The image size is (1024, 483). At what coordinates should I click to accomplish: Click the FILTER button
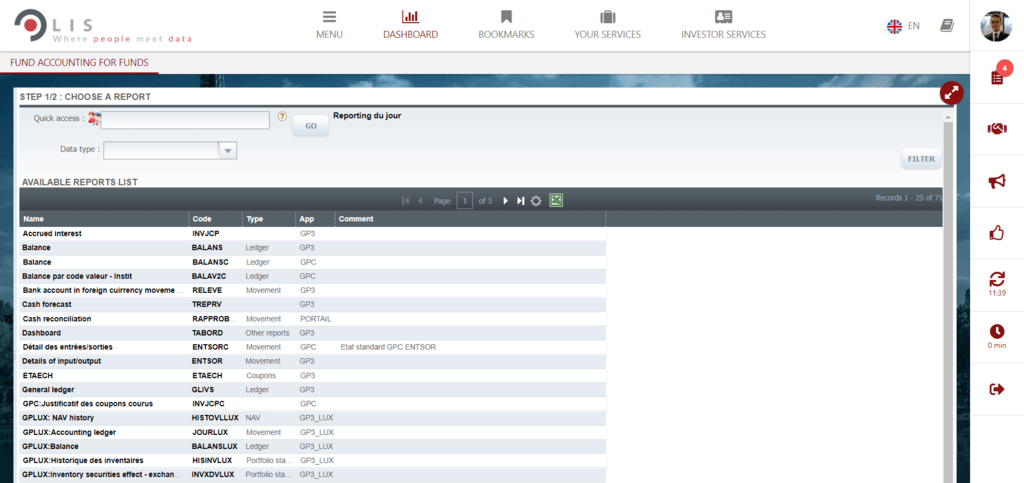921,159
